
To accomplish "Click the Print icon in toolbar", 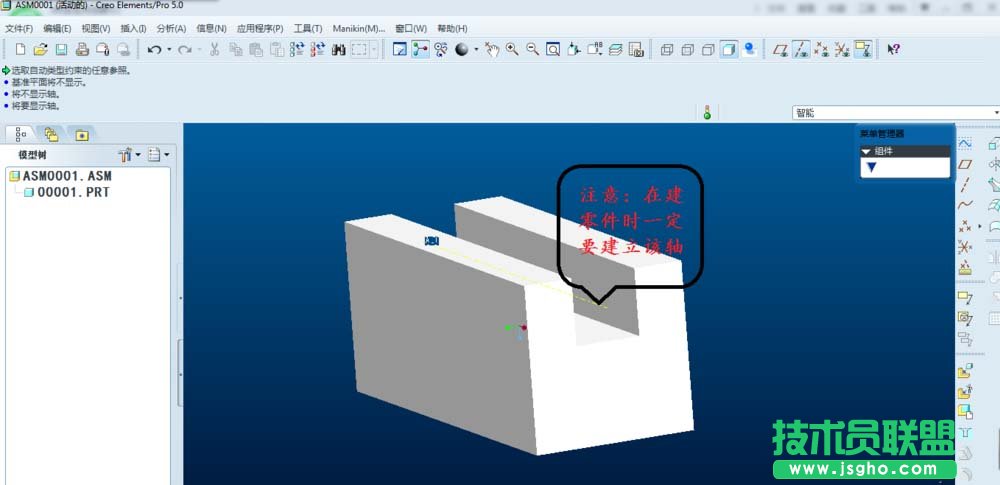I will tap(81, 49).
